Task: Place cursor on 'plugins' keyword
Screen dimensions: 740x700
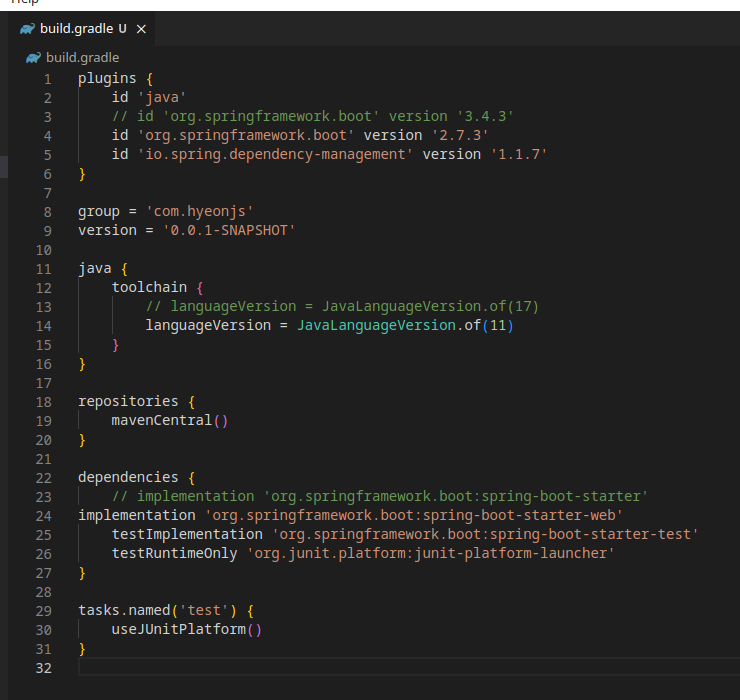Action: [107, 78]
